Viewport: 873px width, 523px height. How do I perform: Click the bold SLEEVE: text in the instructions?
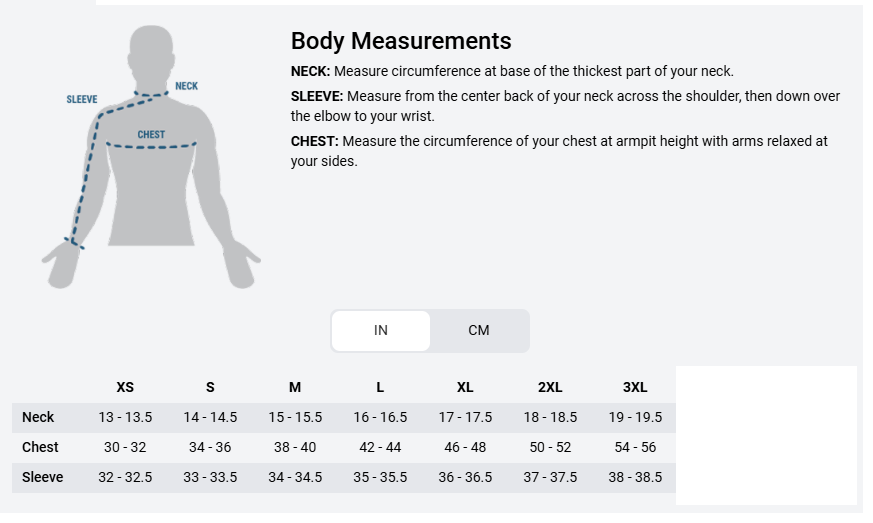tap(317, 96)
